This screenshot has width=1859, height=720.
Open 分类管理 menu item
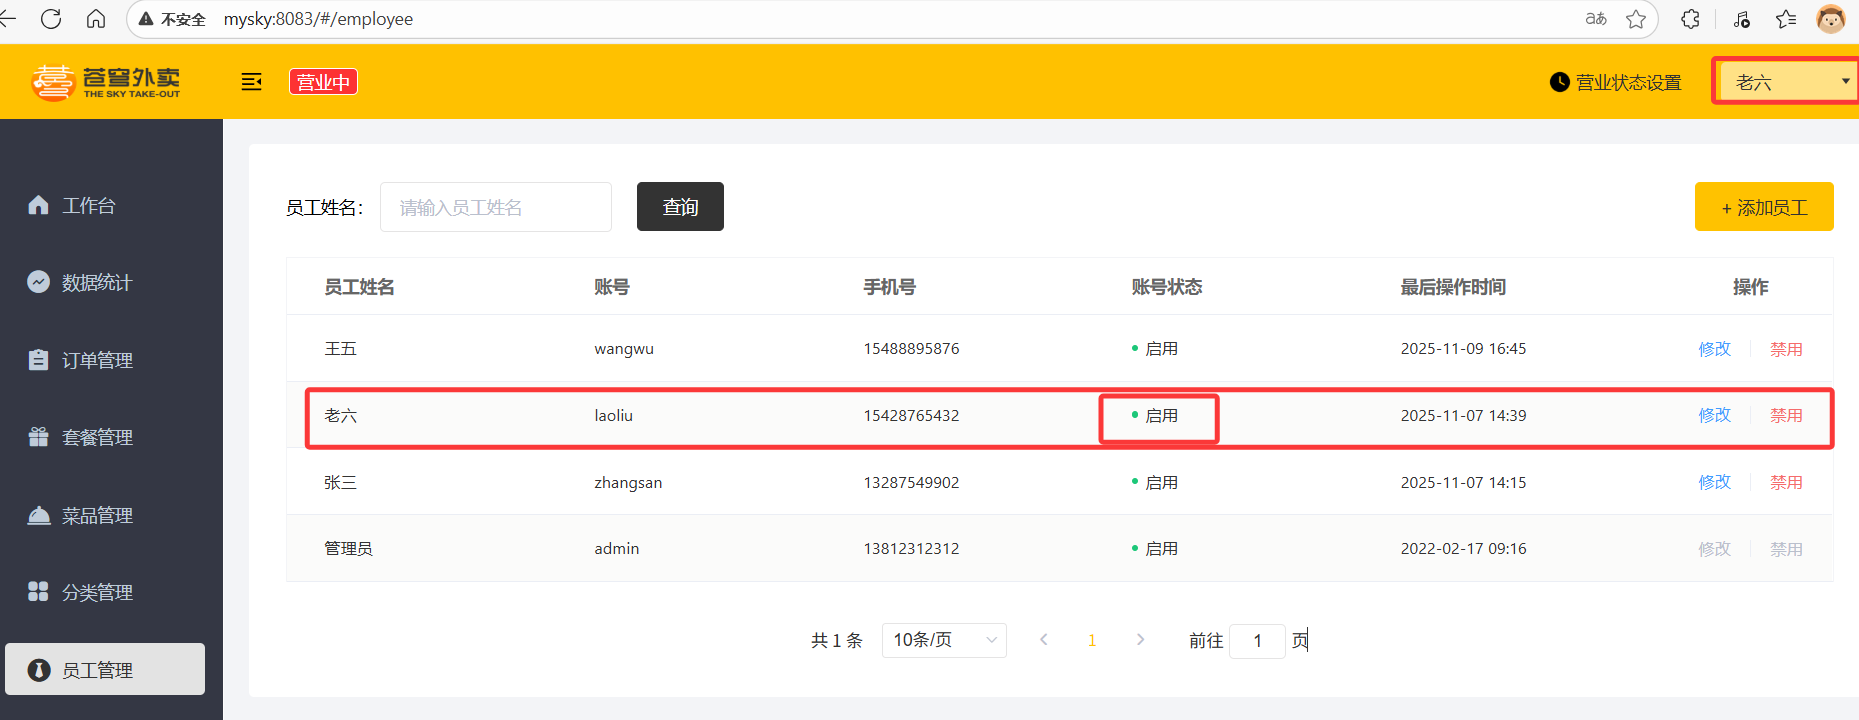coord(97,592)
